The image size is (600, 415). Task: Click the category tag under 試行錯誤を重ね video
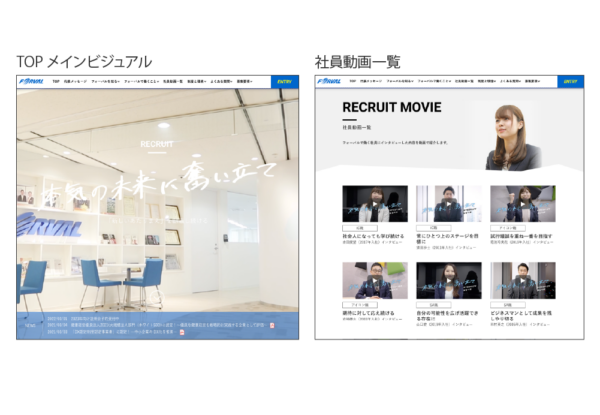tap(508, 228)
